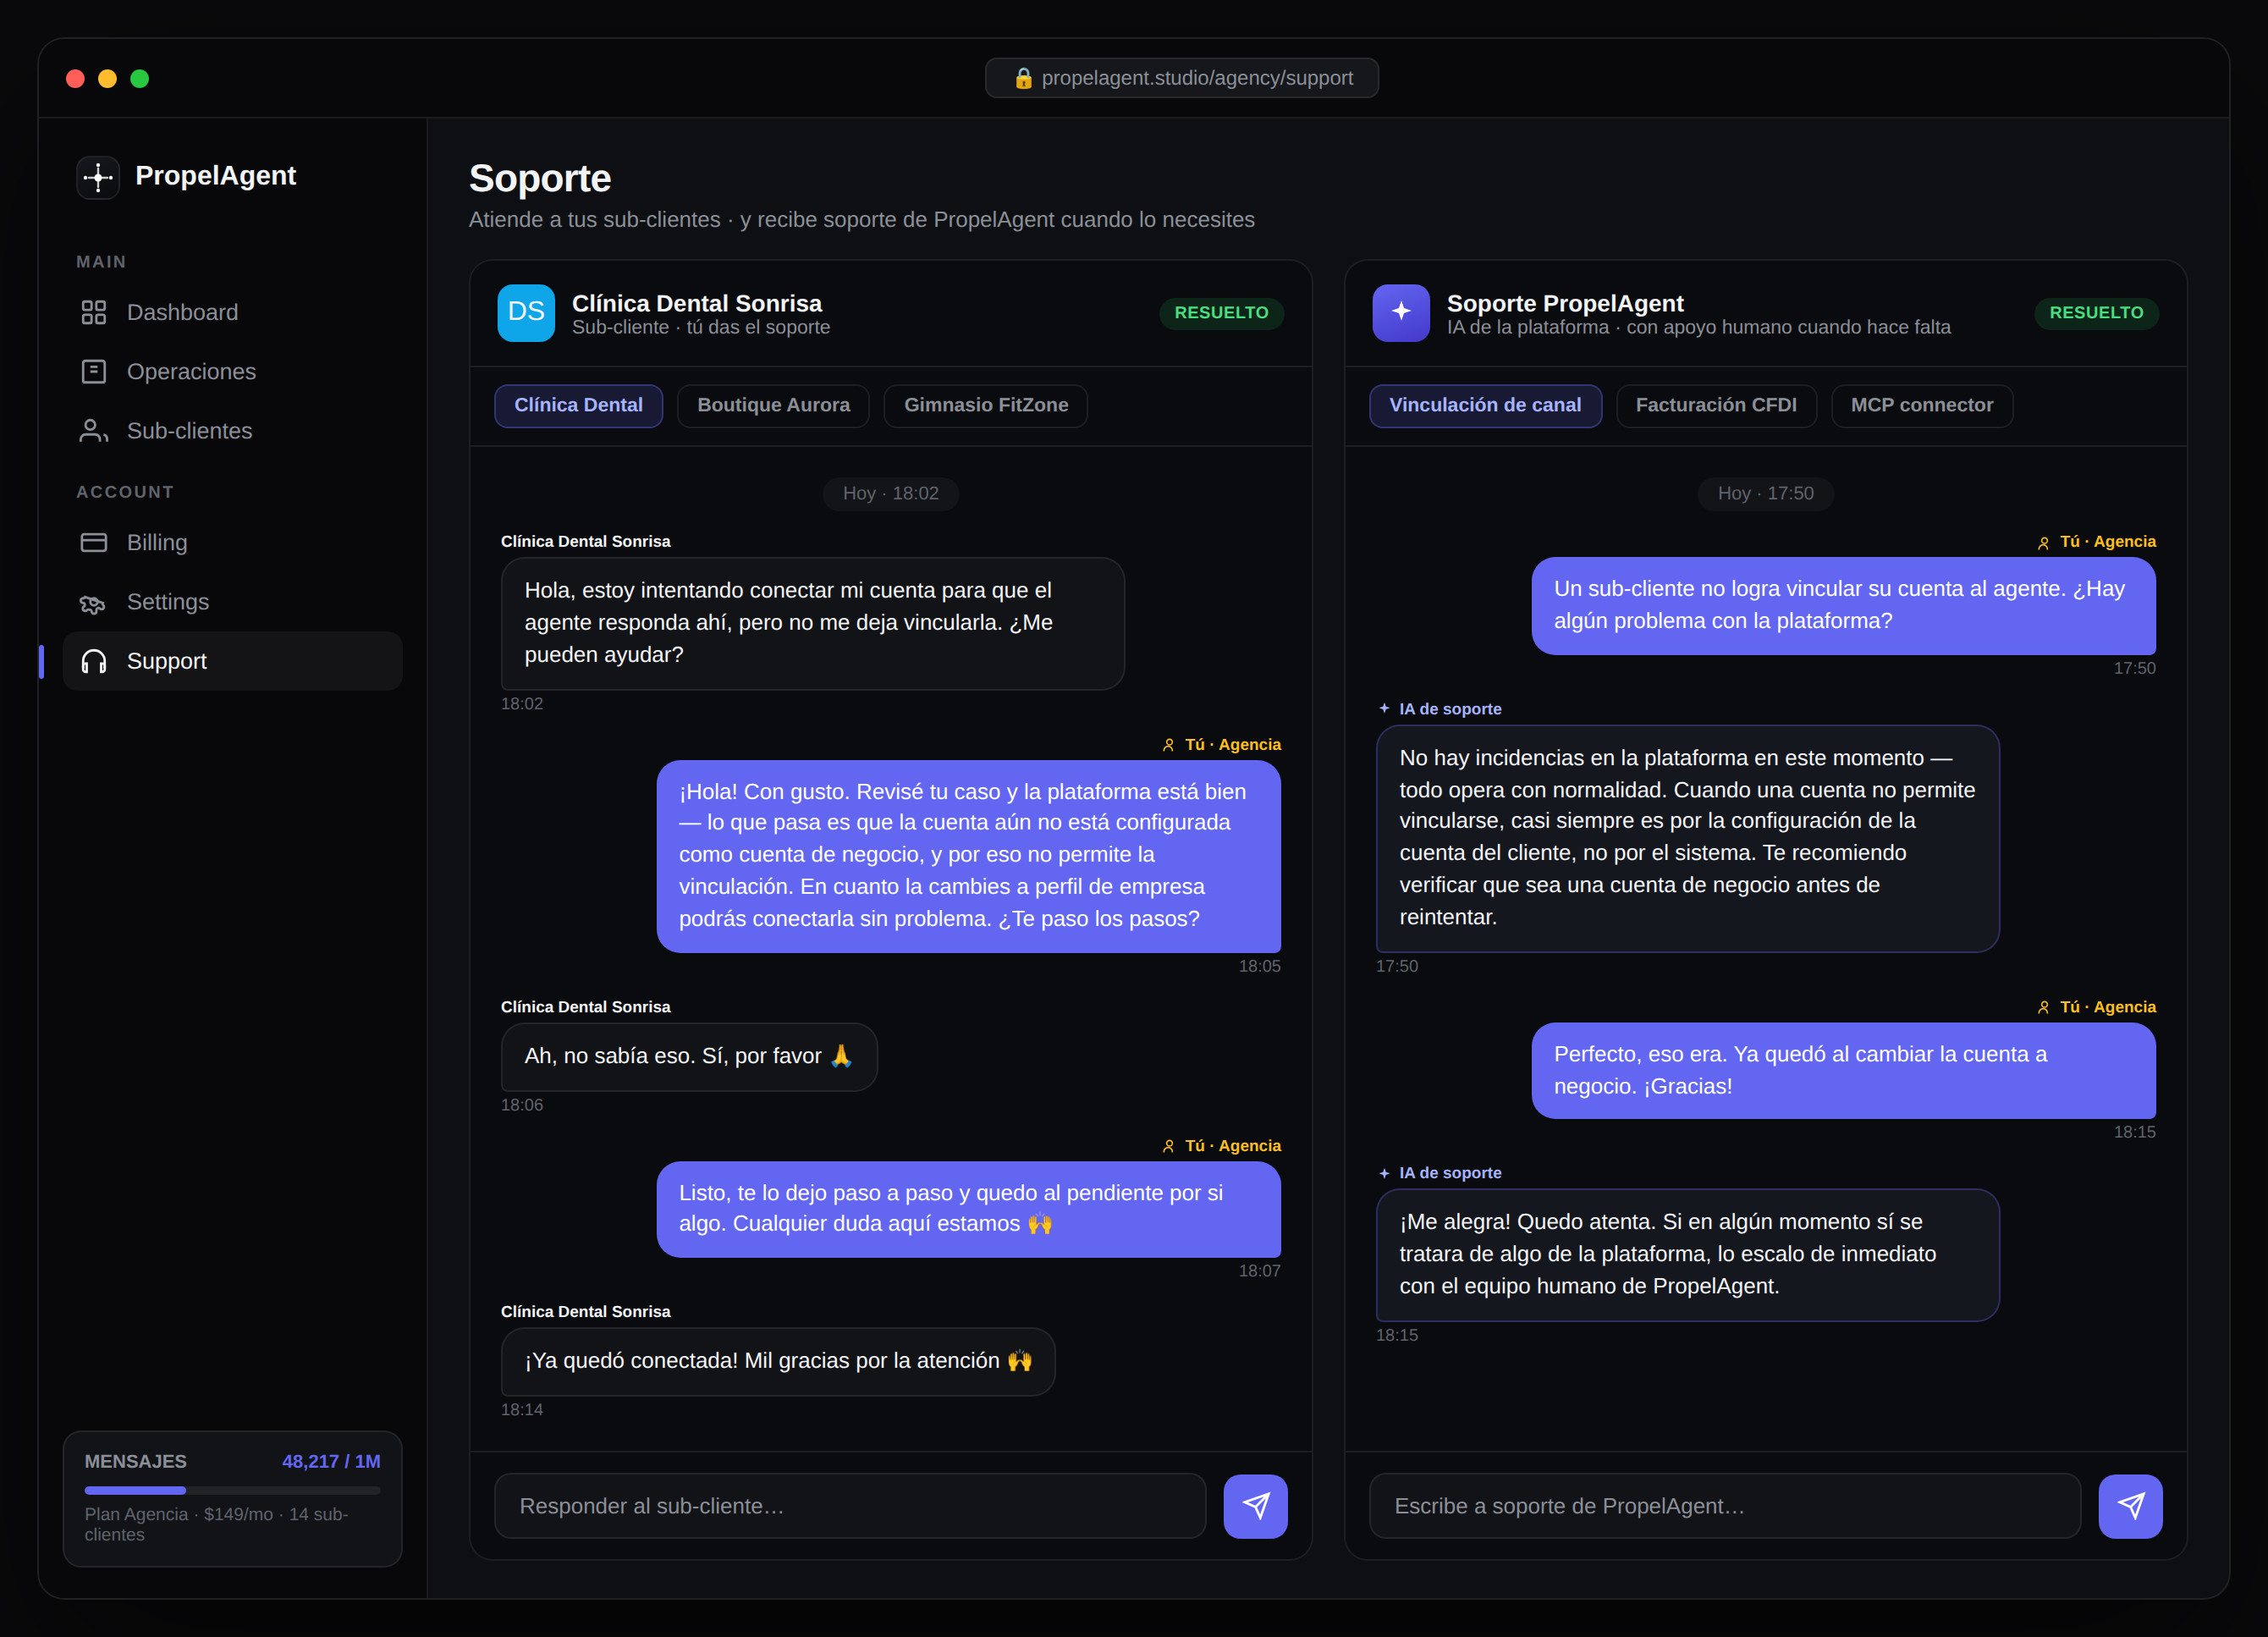
Task: Click the 'Perfecto, eso era' message bubble
Action: pyautogui.click(x=1843, y=1070)
